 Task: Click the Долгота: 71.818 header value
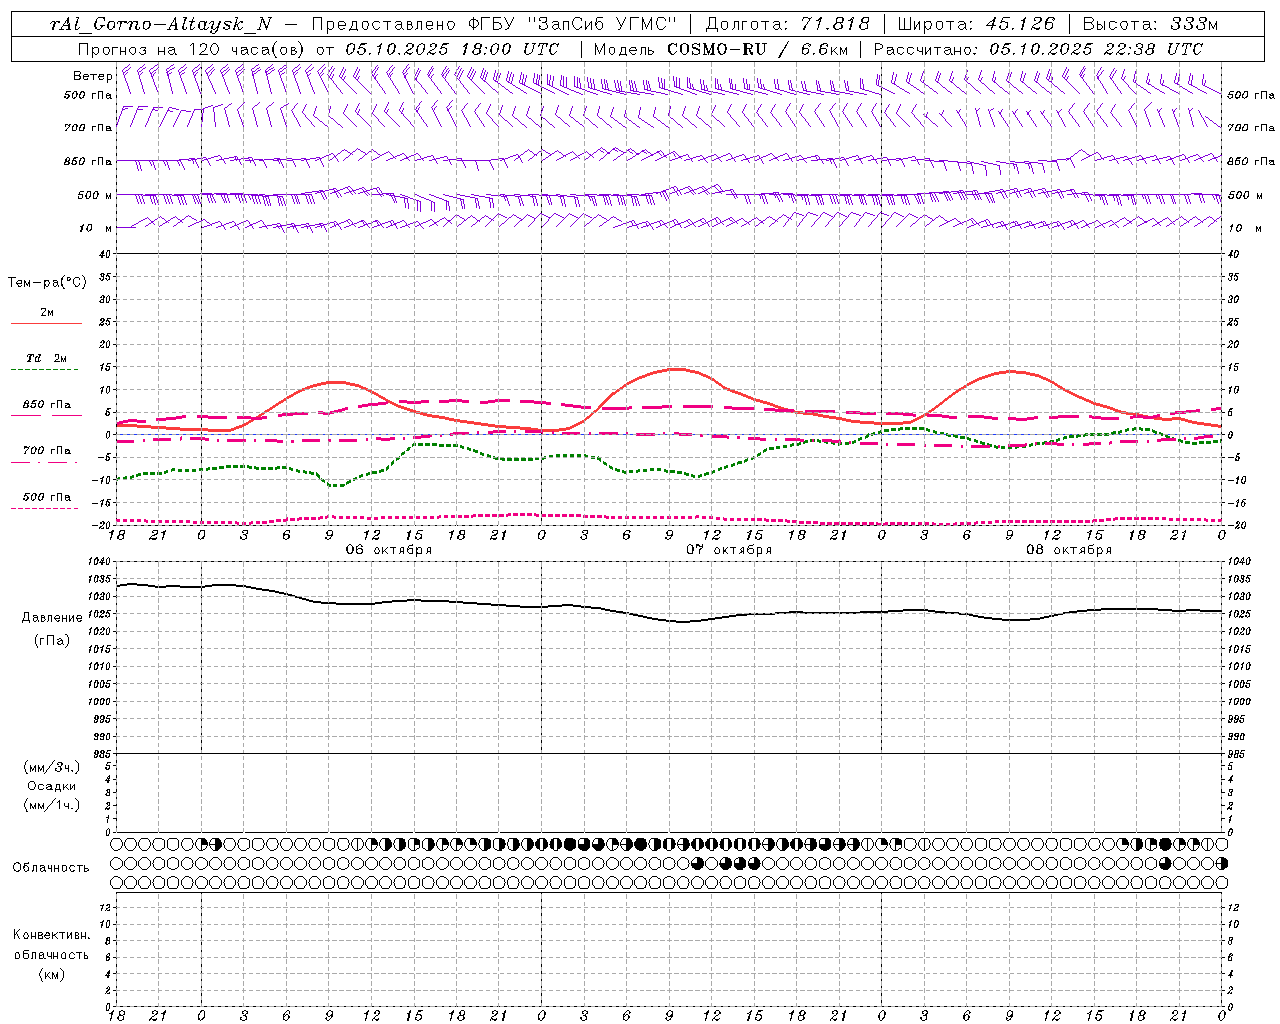click(788, 25)
